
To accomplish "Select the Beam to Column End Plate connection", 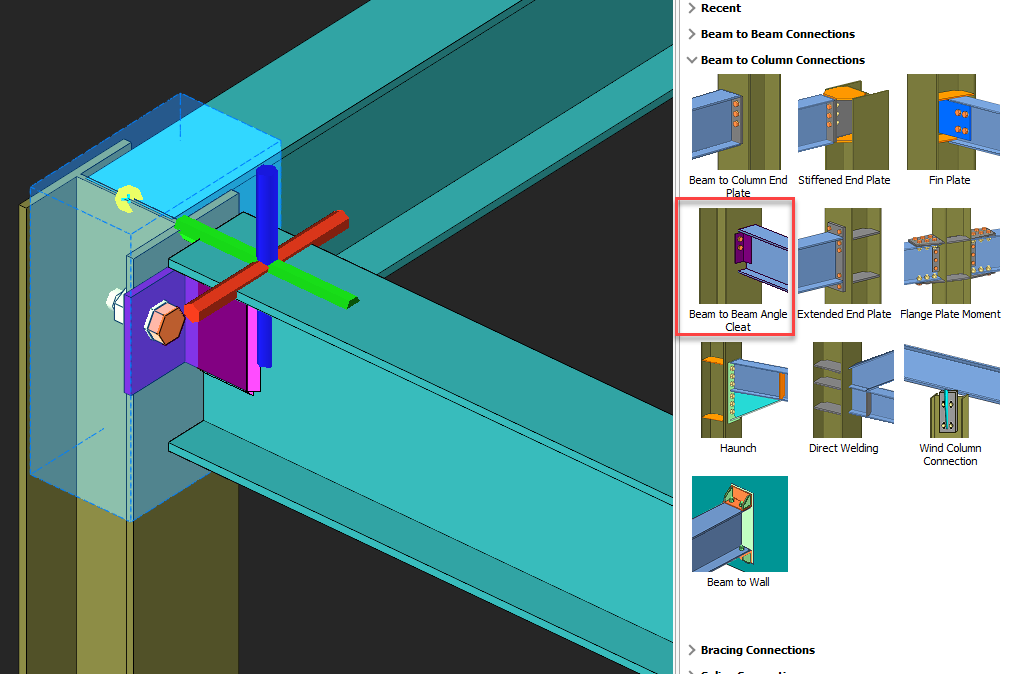I will coord(738,122).
